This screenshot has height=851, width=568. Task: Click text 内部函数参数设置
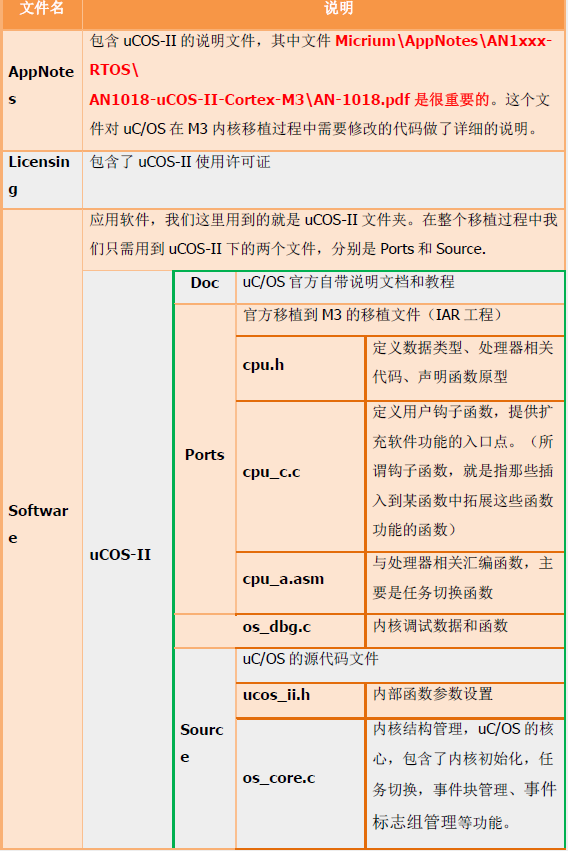pos(432,694)
